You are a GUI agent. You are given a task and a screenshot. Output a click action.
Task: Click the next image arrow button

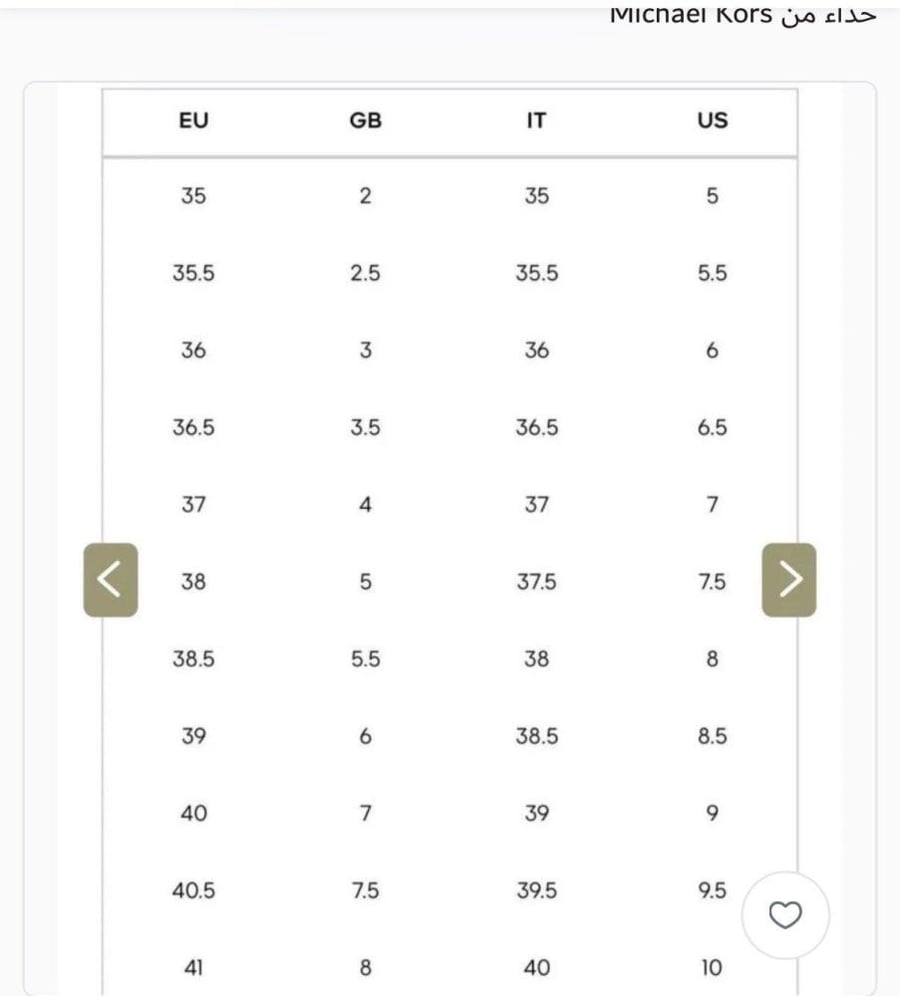tap(789, 579)
